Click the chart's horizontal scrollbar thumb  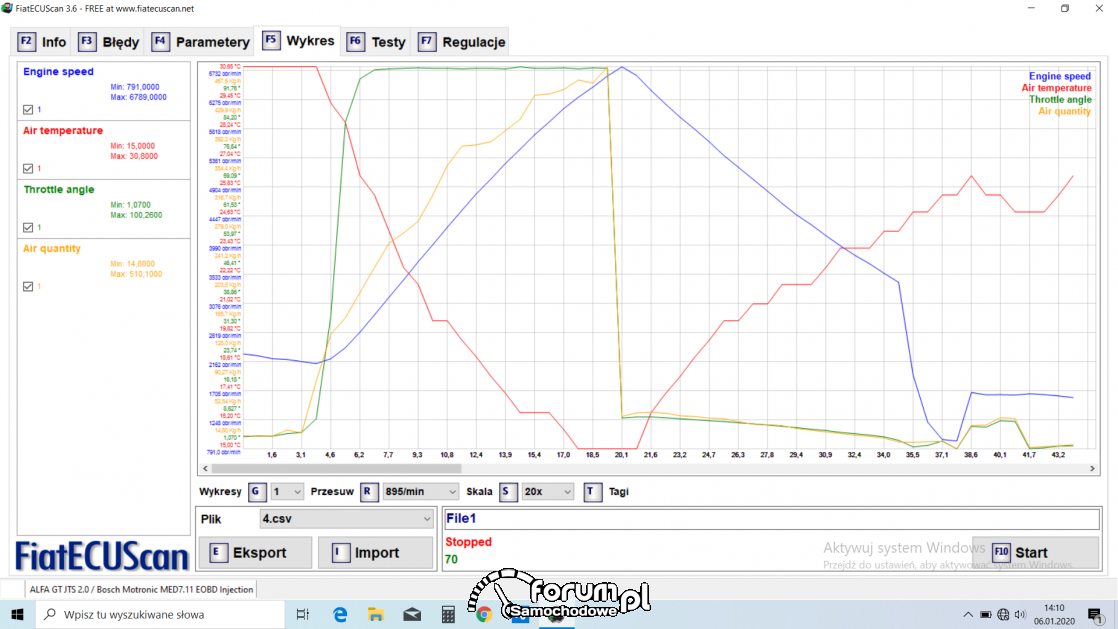[x=337, y=469]
